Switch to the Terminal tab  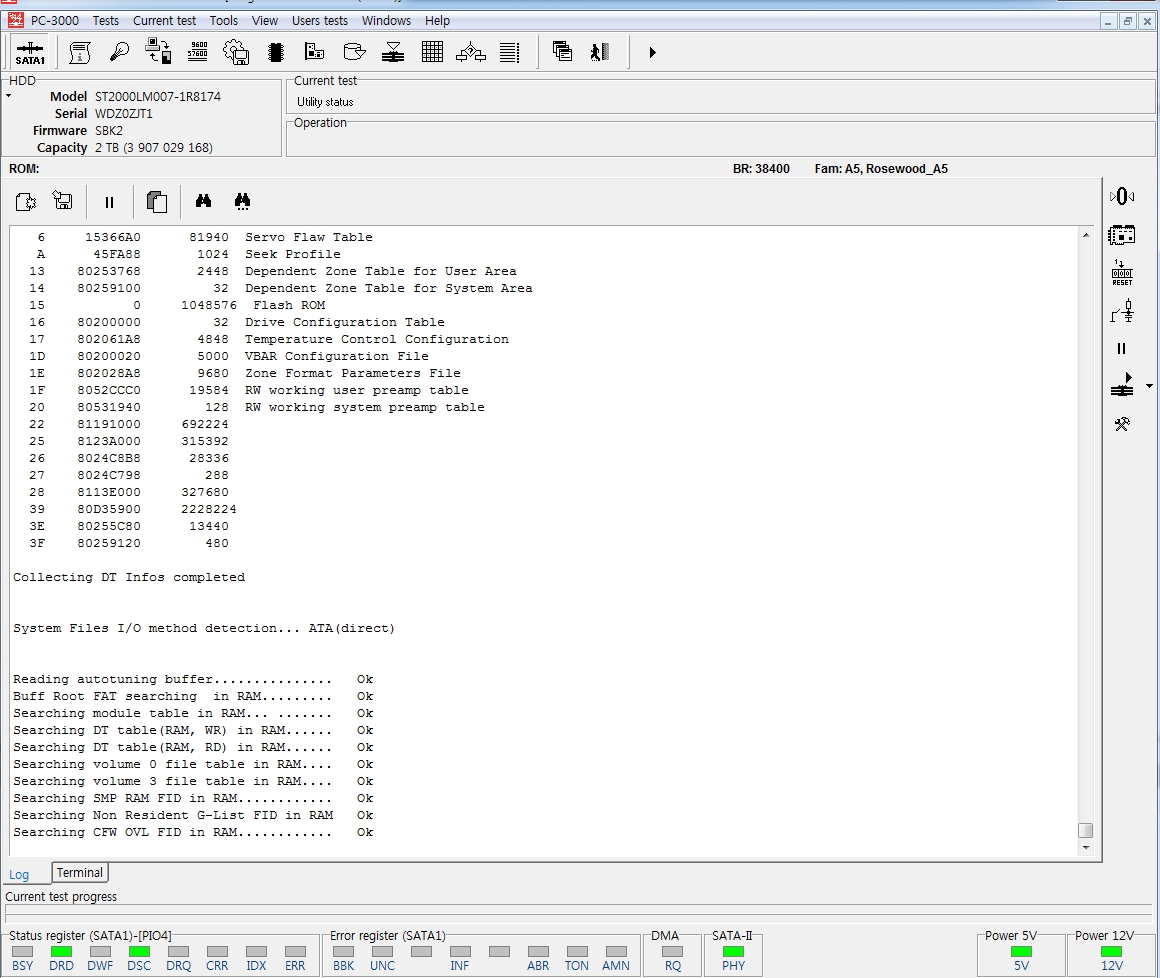80,873
